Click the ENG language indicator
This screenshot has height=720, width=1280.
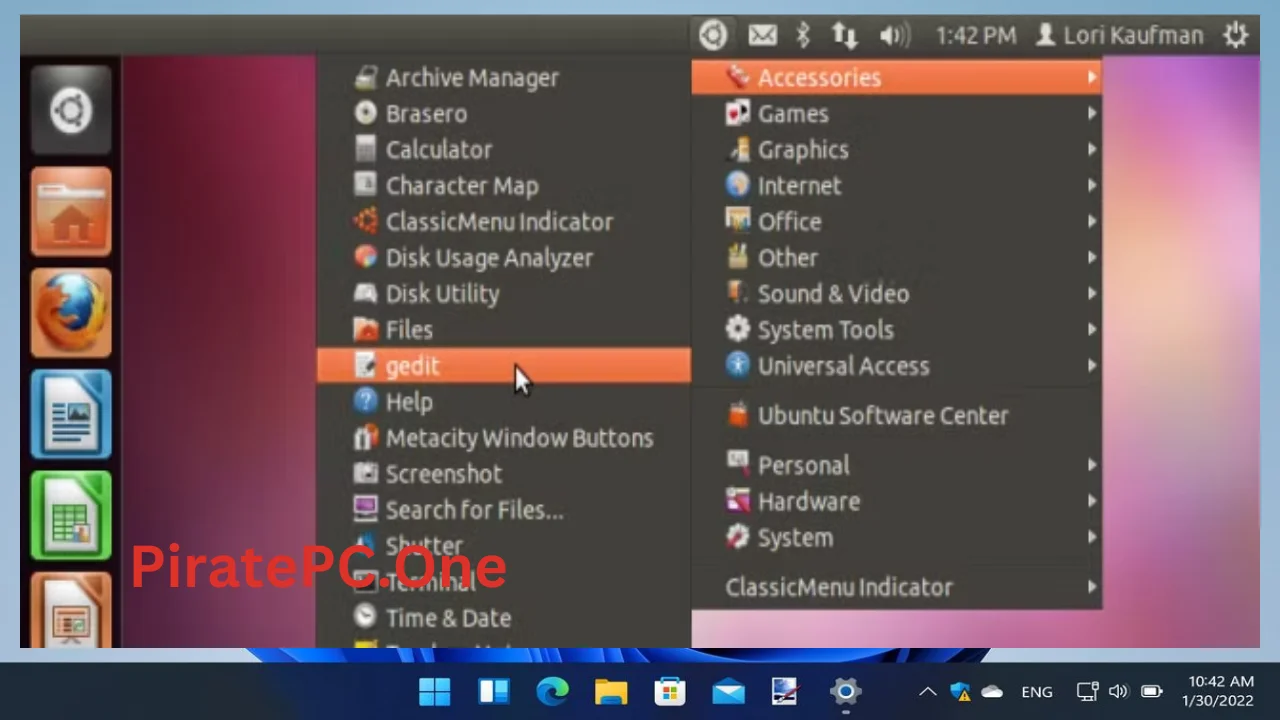click(x=1037, y=692)
